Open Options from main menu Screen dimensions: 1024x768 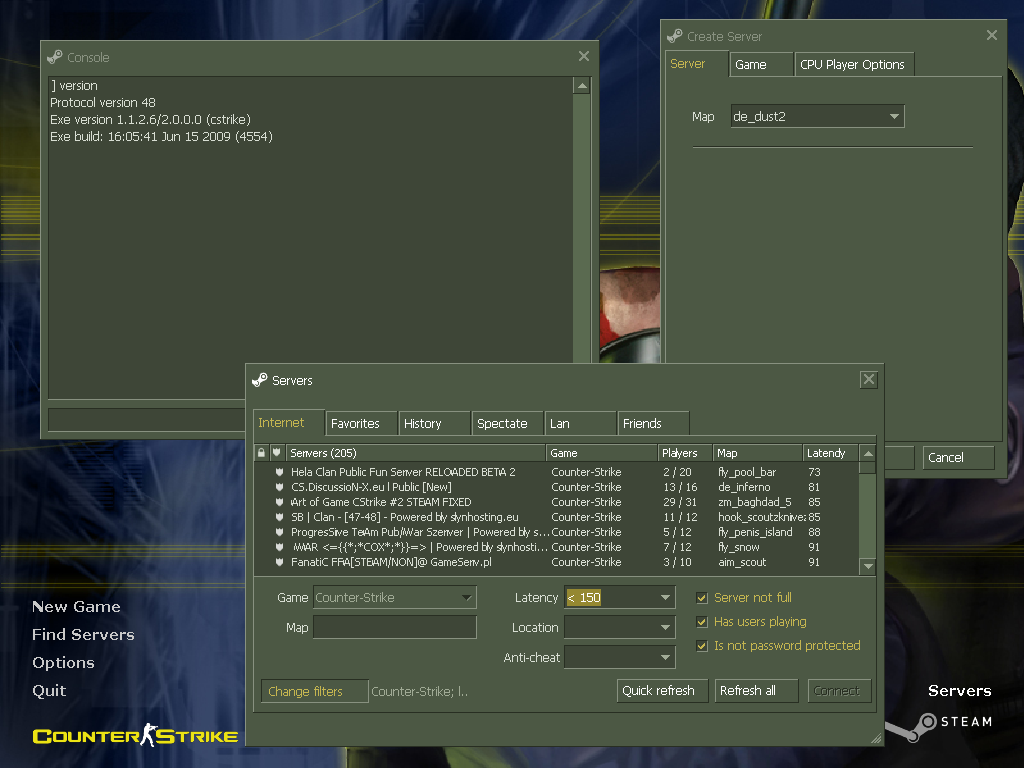(x=63, y=663)
